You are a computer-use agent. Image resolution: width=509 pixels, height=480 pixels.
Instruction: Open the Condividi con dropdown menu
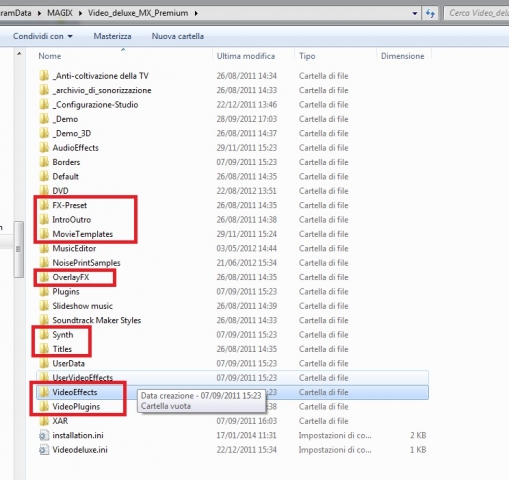coord(43,36)
